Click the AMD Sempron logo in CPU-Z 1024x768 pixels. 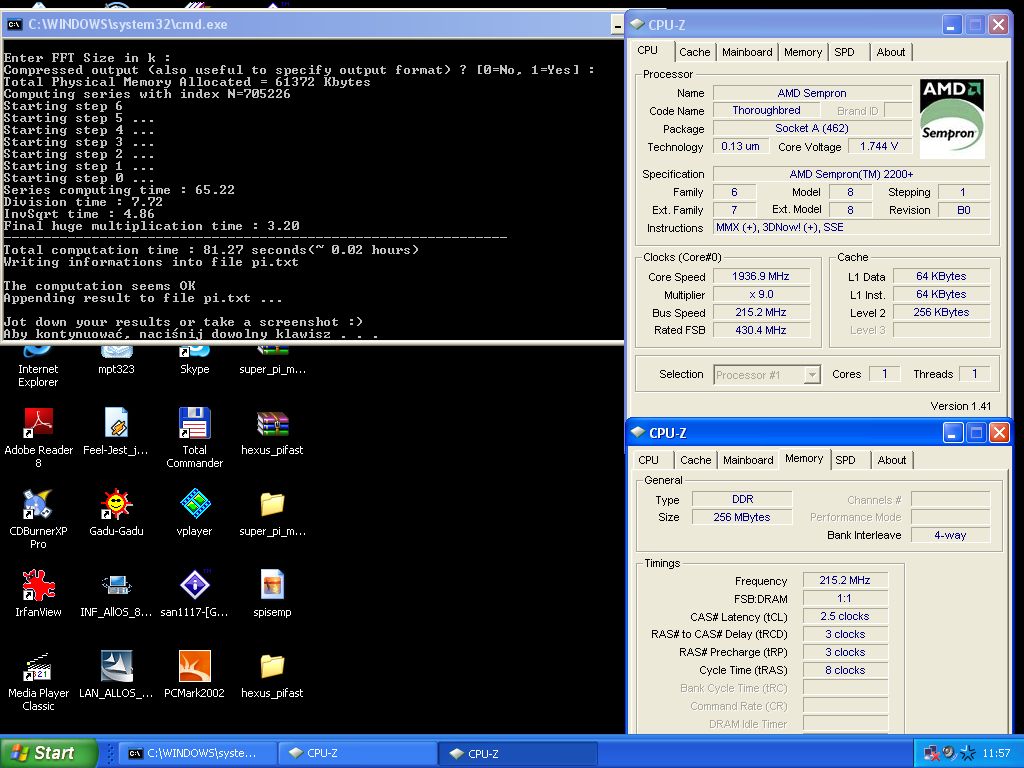pyautogui.click(x=952, y=118)
